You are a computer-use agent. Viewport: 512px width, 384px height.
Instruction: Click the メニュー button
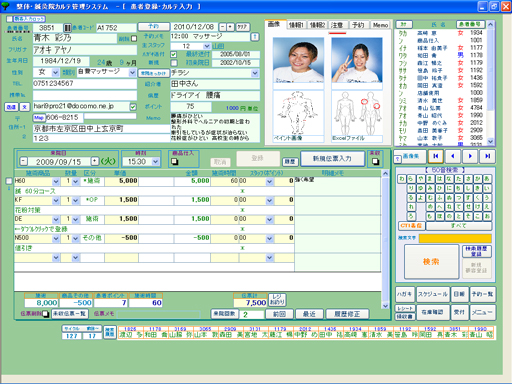coord(482,312)
